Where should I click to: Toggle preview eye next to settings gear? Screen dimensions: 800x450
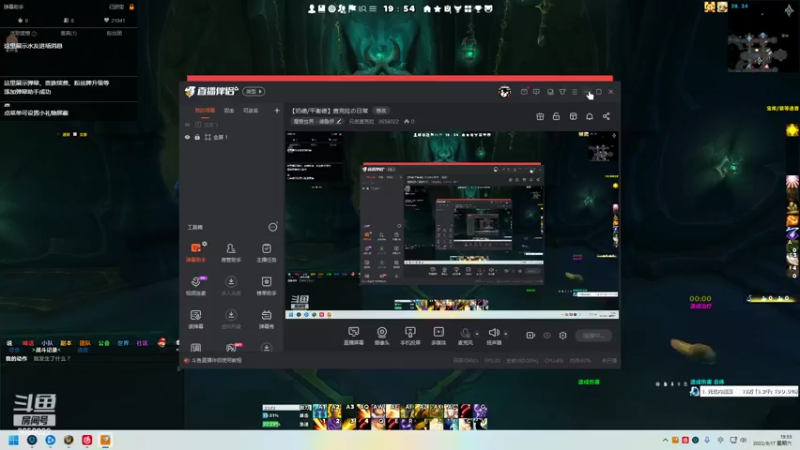click(x=547, y=335)
